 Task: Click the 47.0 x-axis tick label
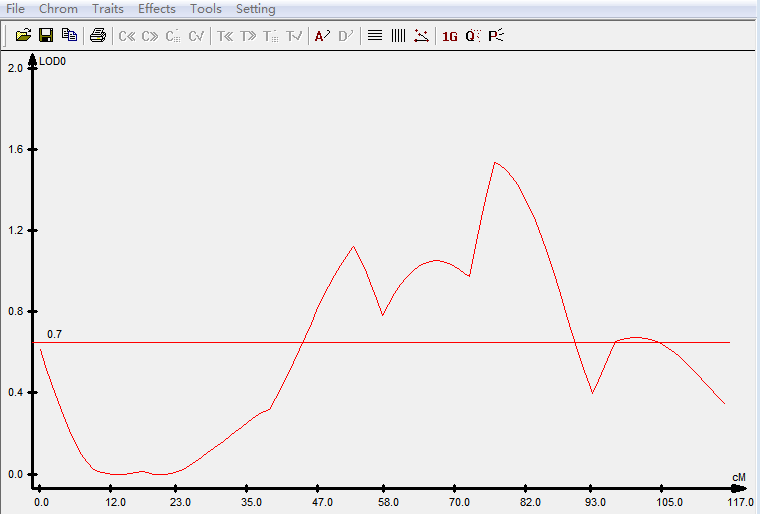click(322, 502)
